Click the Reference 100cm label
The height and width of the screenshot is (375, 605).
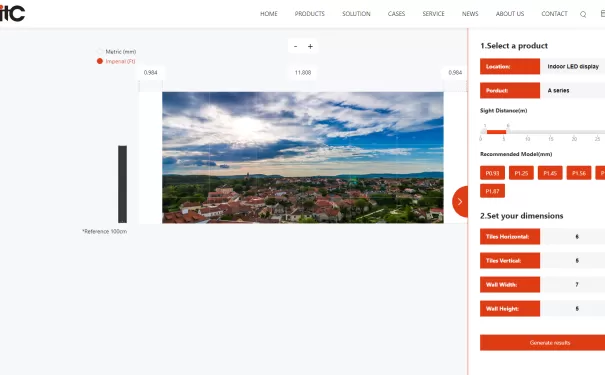pos(105,231)
